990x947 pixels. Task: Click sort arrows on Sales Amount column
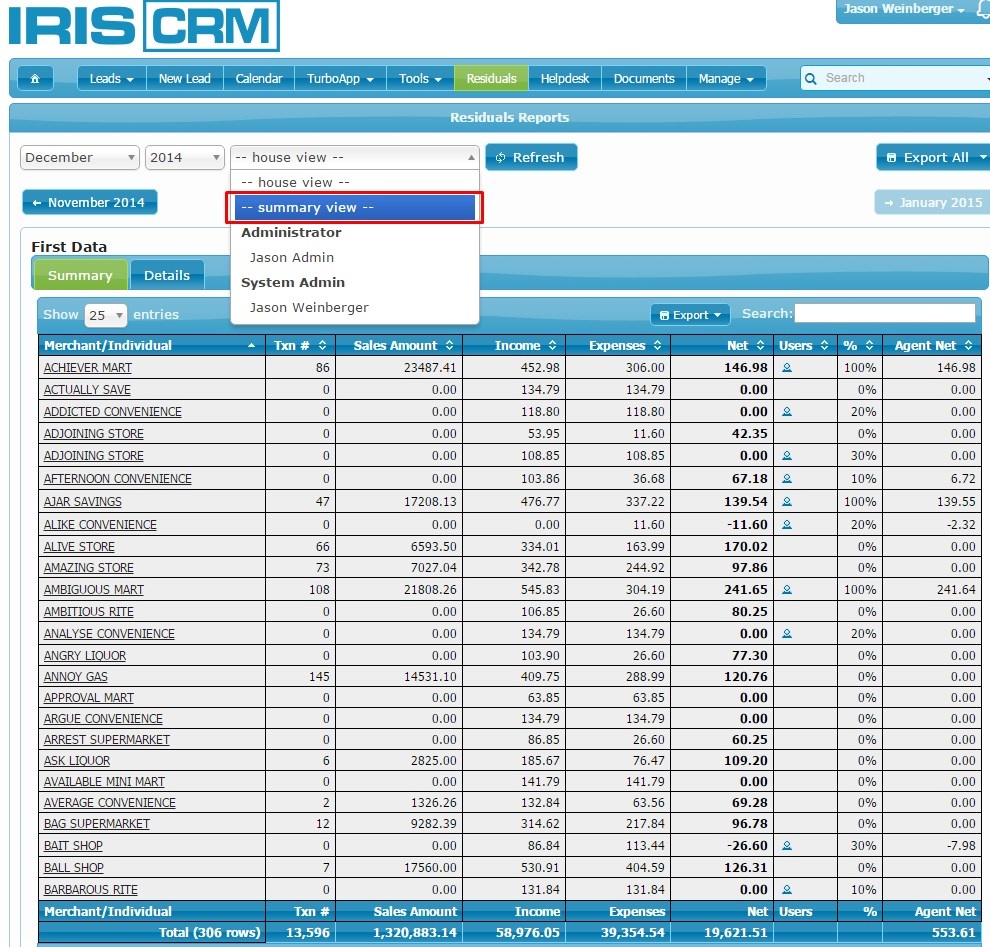tap(449, 345)
